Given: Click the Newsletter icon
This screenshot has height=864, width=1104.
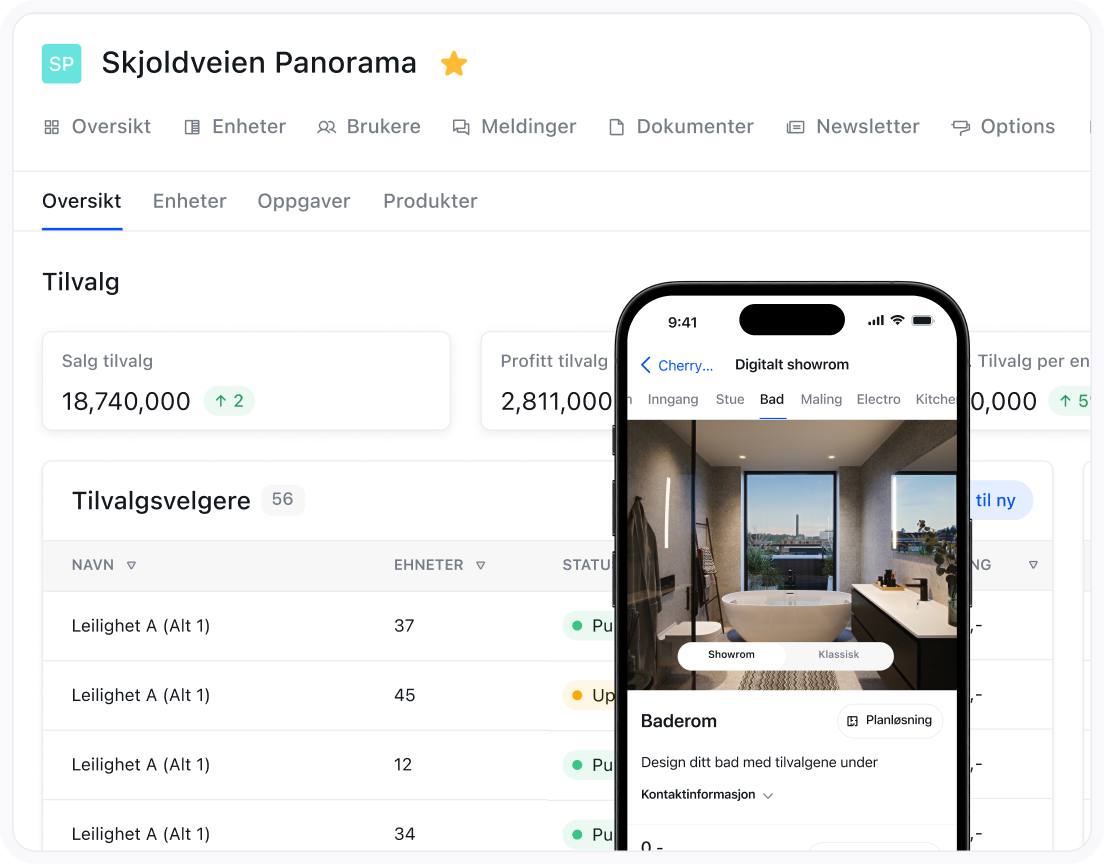Looking at the screenshot, I should point(796,127).
